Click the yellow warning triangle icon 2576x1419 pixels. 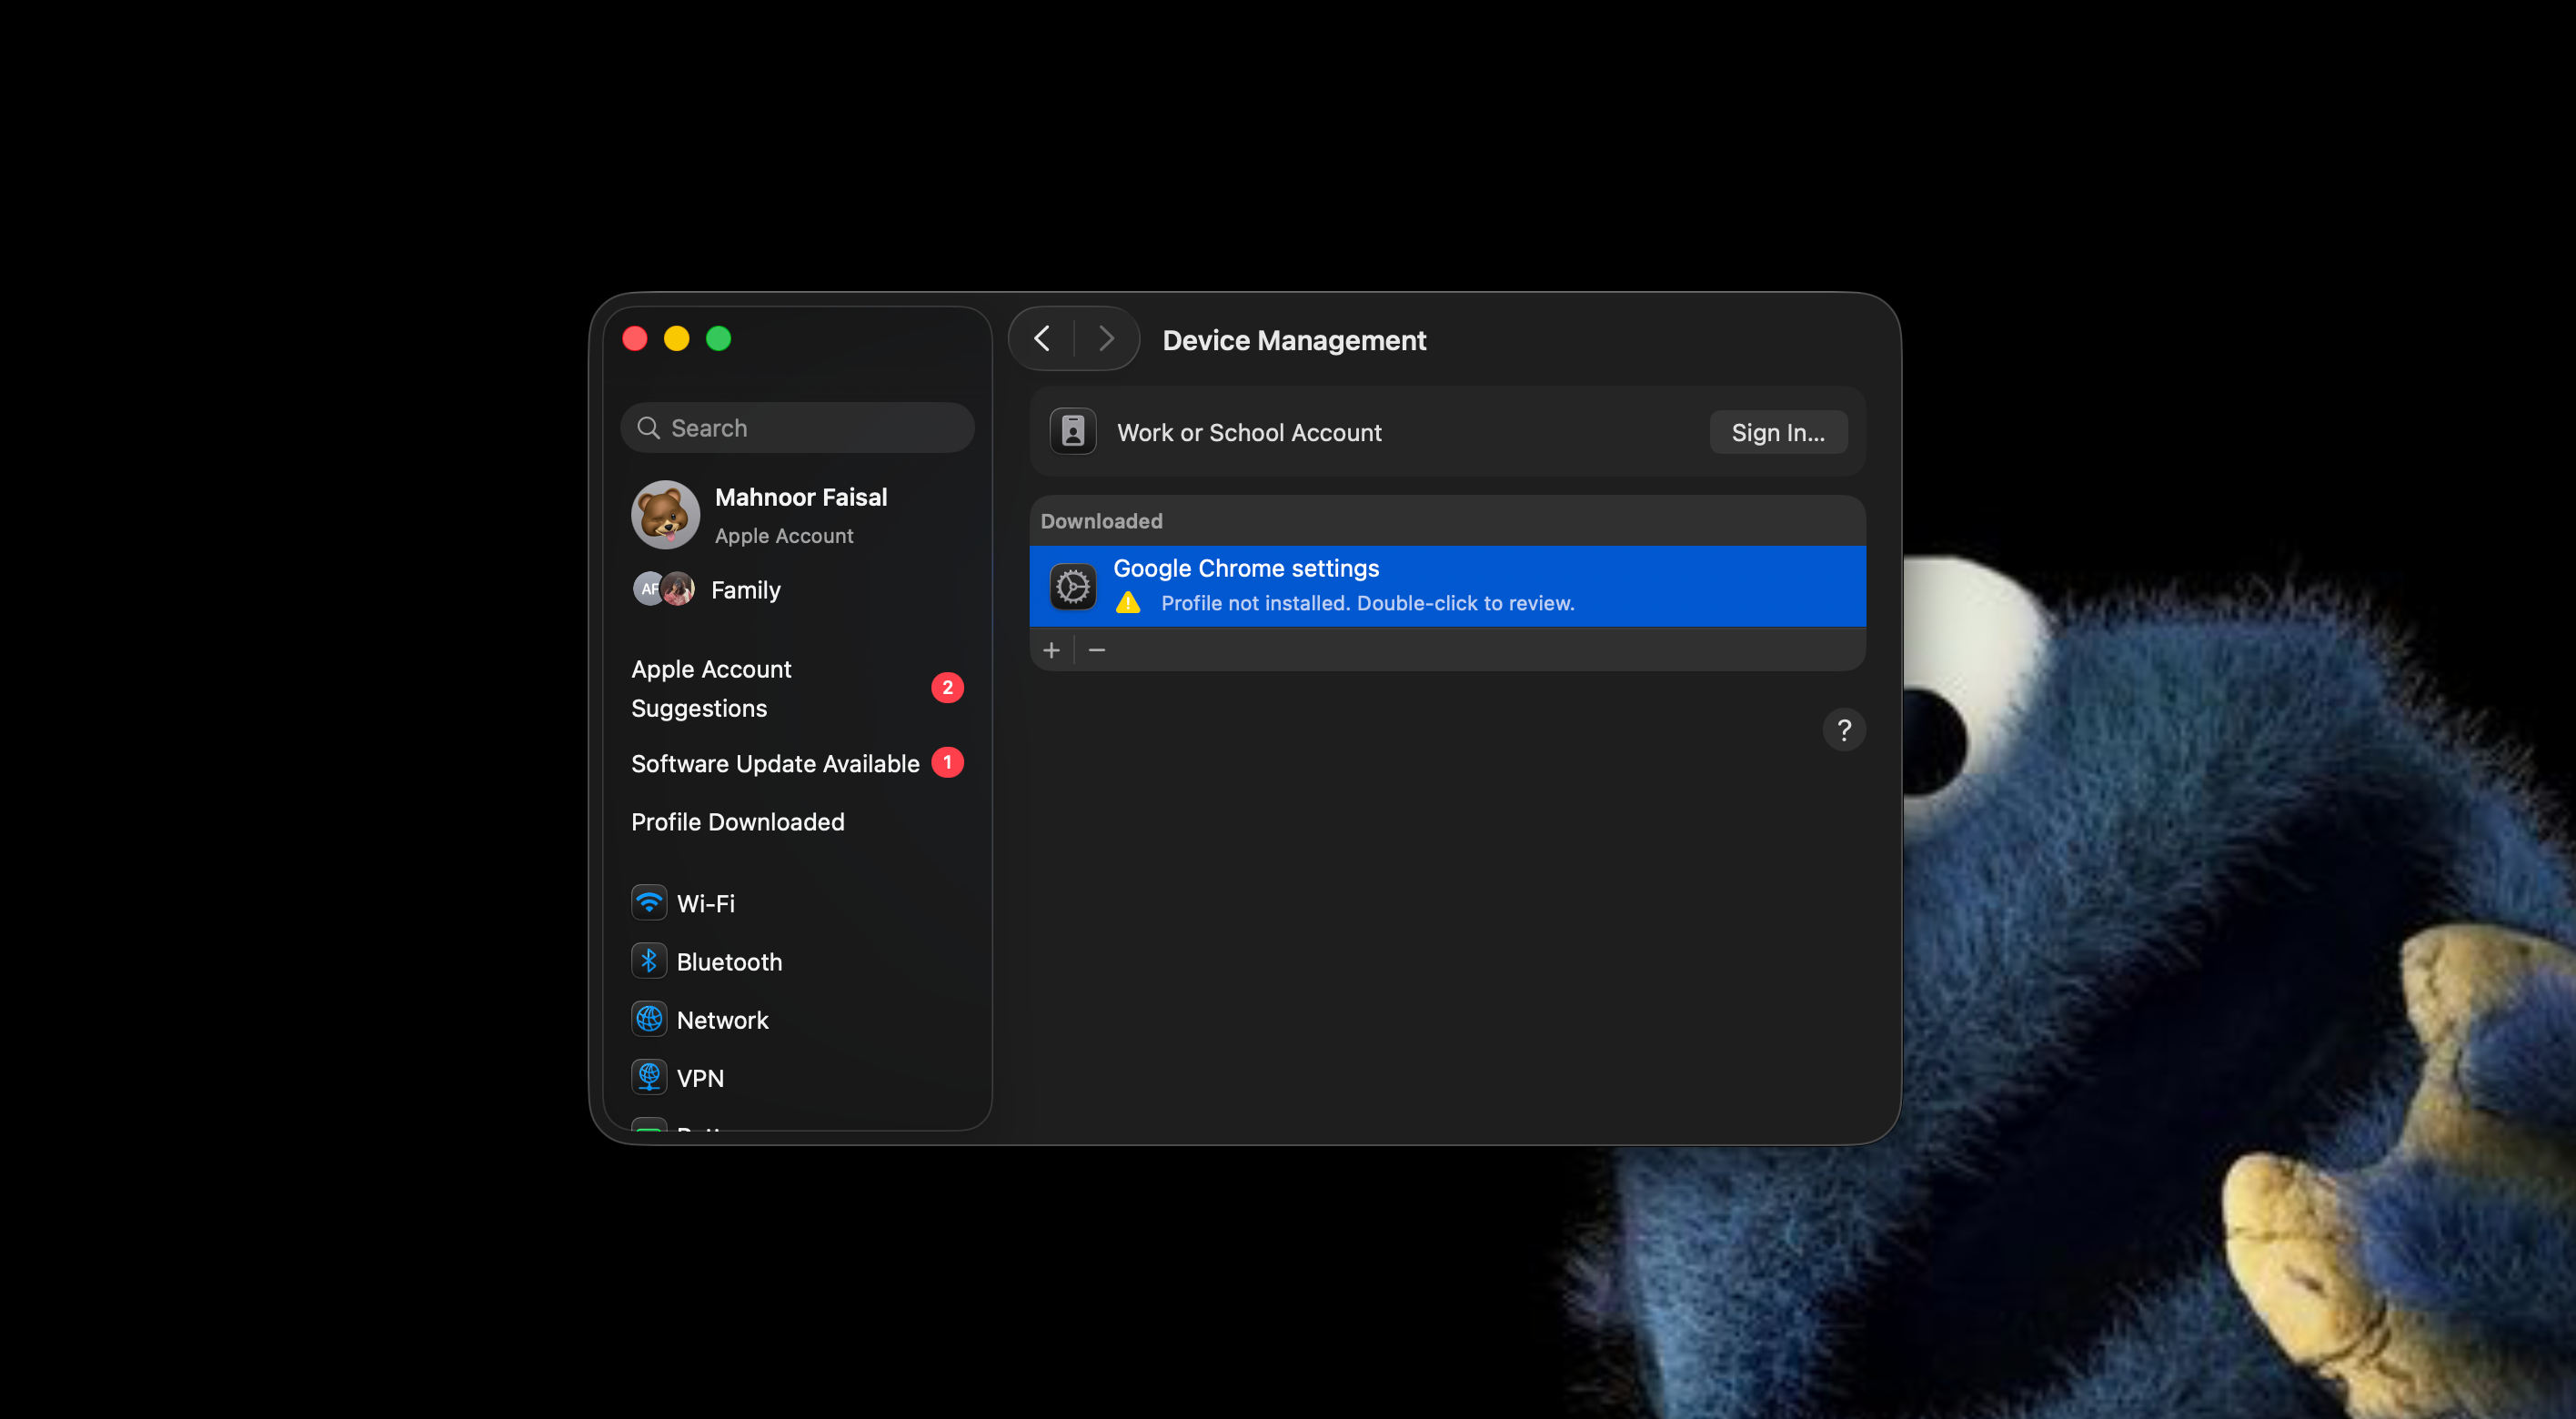(1128, 603)
